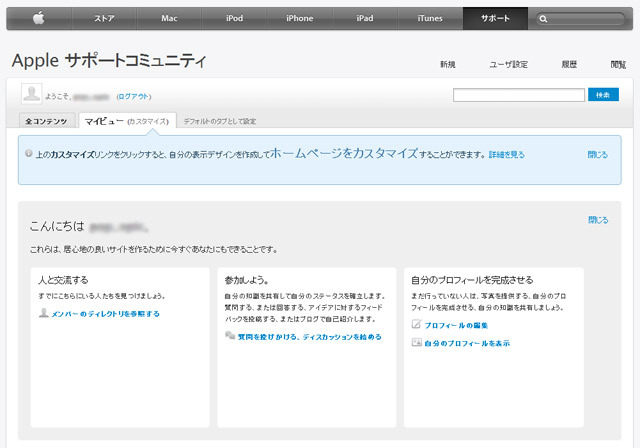
Task: Open the 新規 menu
Action: pyautogui.click(x=448, y=64)
